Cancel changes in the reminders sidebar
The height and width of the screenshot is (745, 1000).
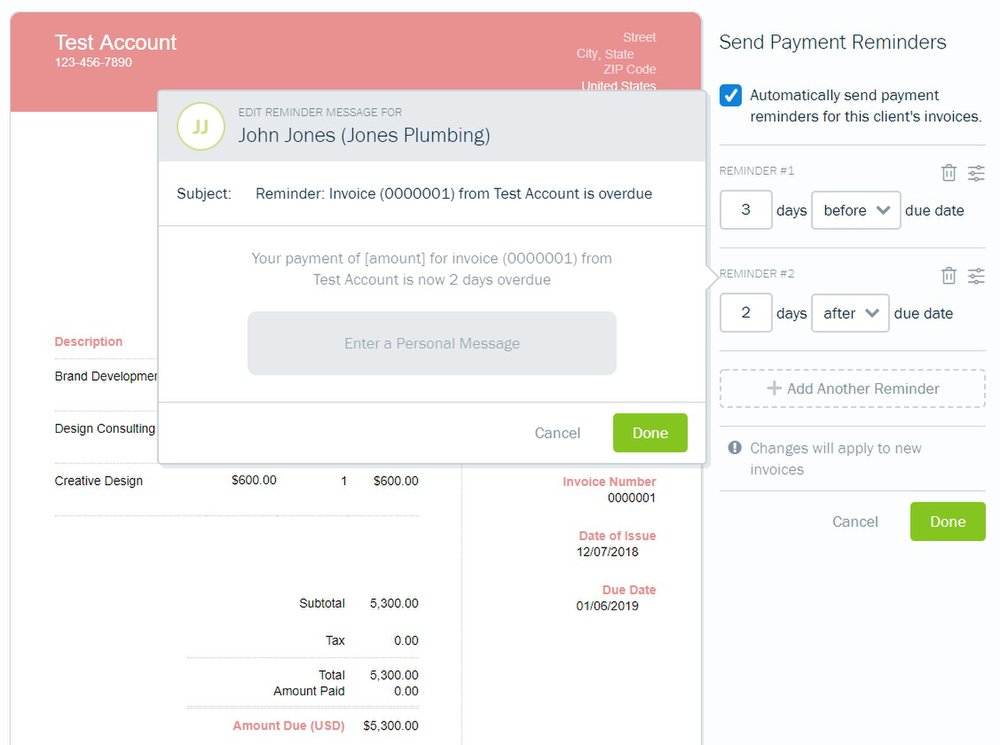[855, 521]
